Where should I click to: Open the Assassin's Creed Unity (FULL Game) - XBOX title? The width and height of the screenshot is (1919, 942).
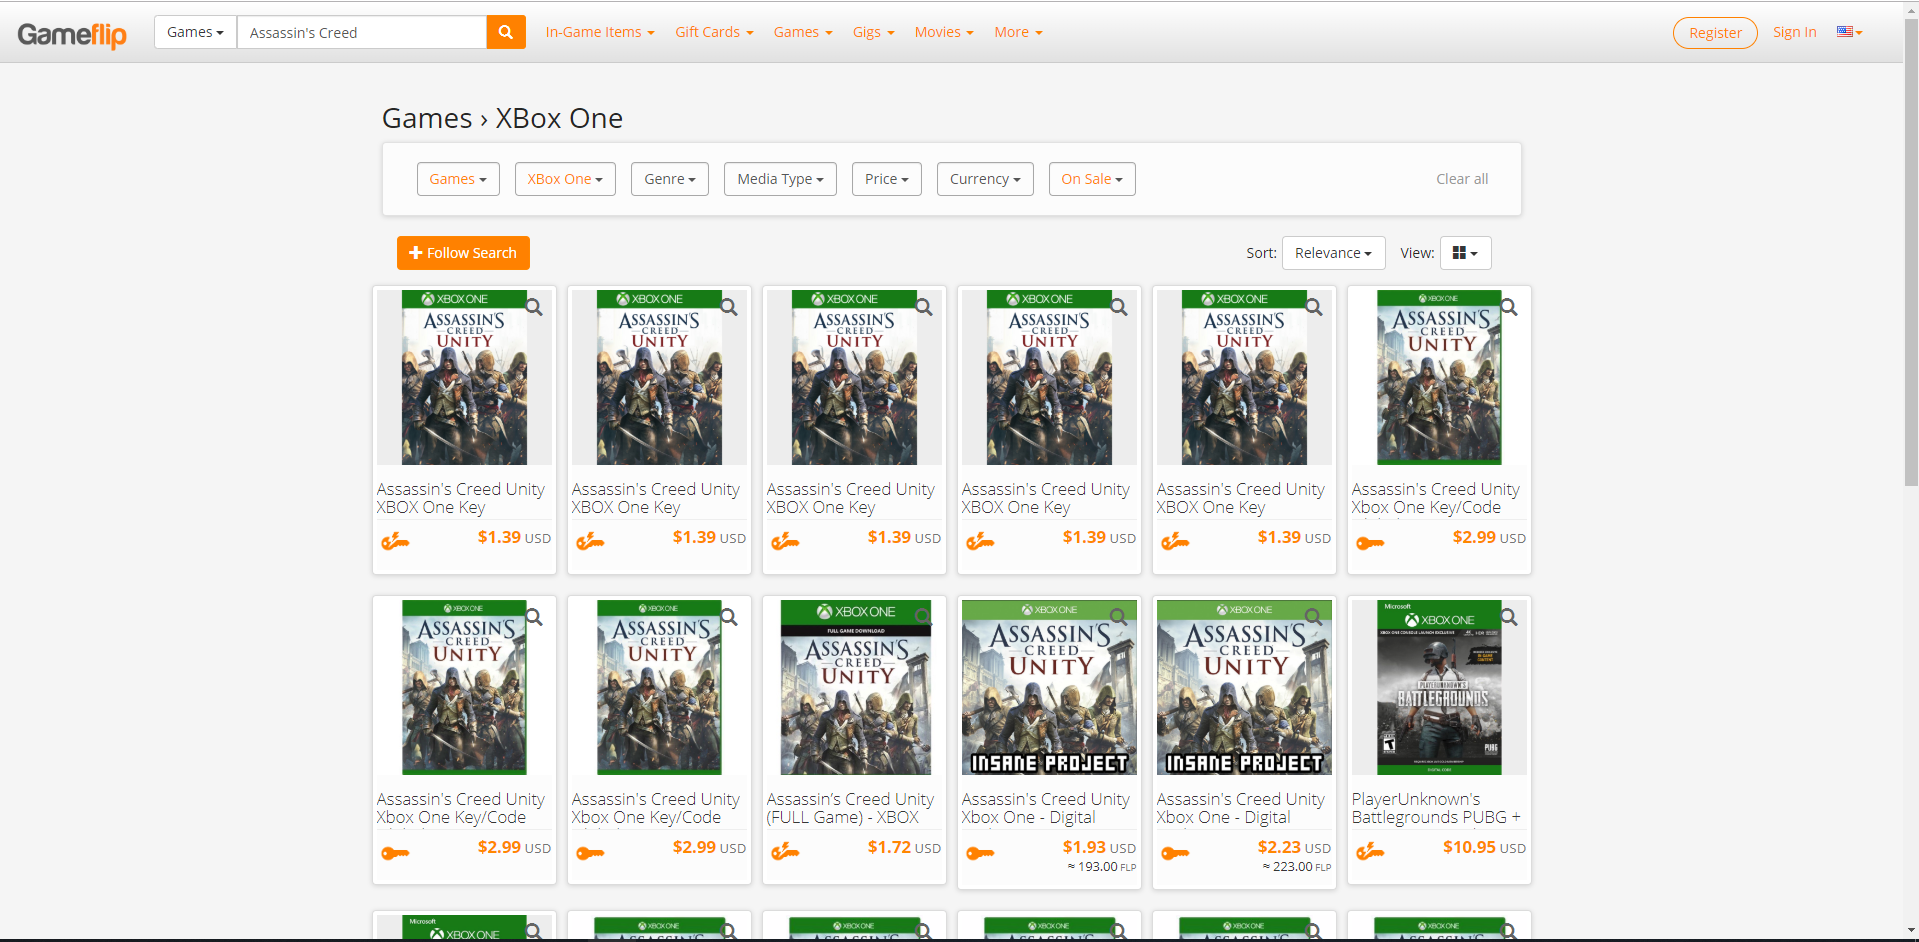850,808
